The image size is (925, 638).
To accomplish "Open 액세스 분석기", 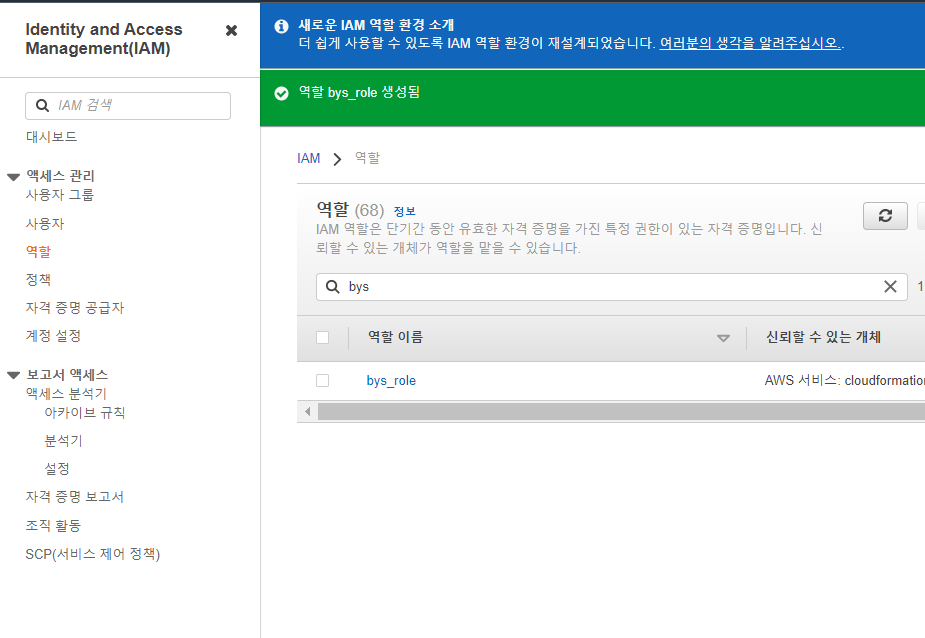I will point(66,394).
